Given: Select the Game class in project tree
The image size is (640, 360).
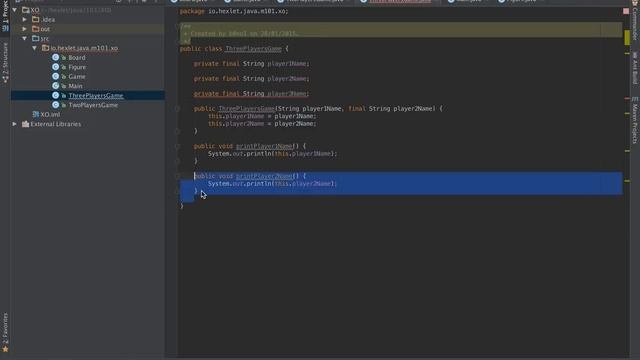Looking at the screenshot, I should (77, 76).
